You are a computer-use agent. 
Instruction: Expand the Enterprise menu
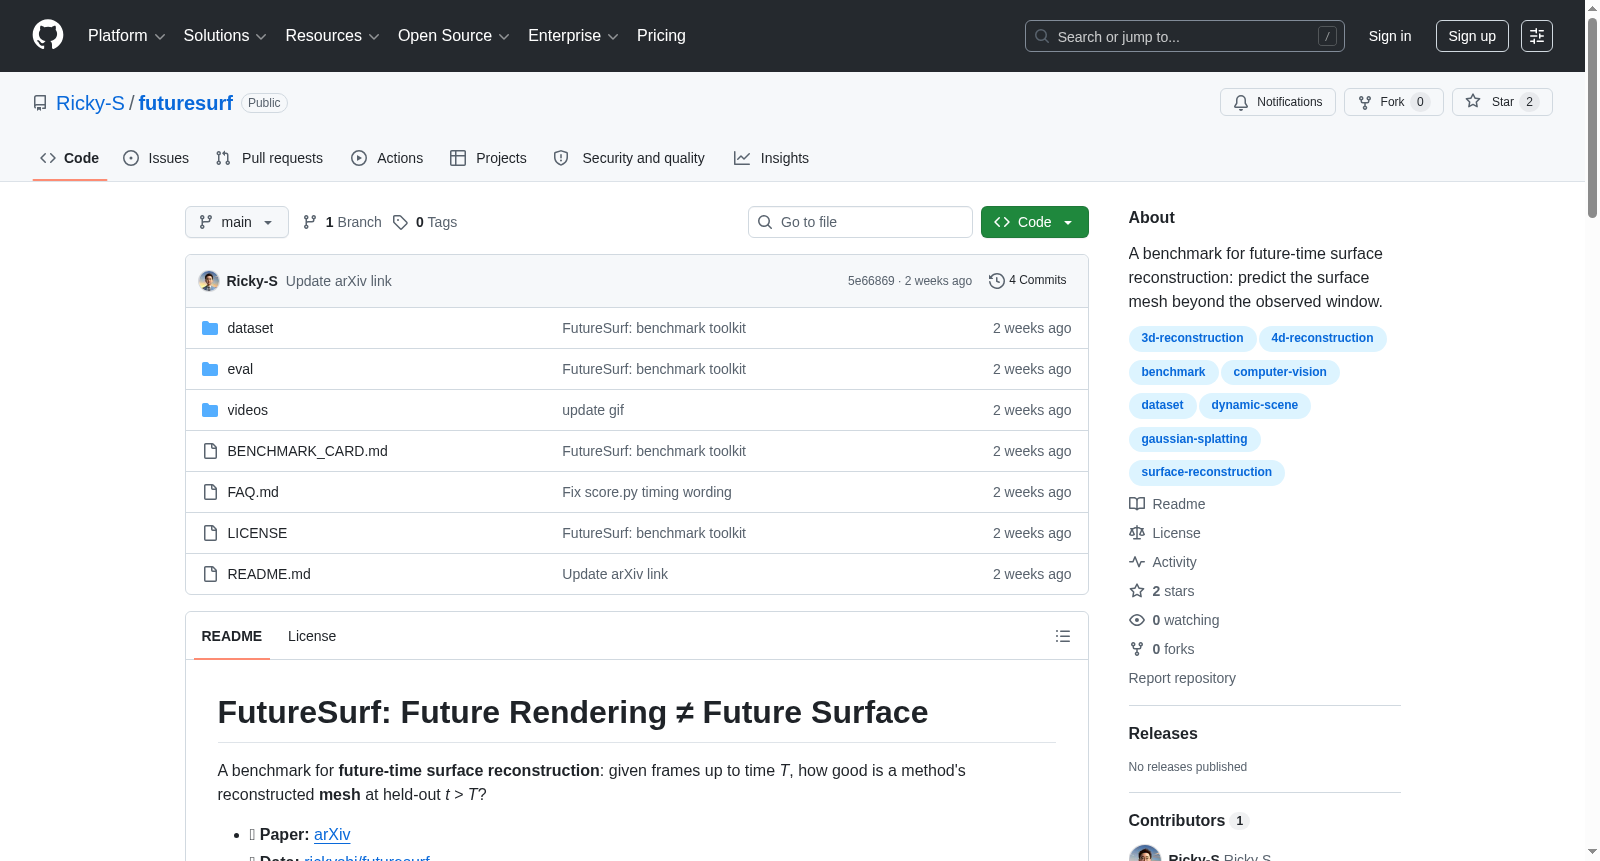click(x=573, y=36)
